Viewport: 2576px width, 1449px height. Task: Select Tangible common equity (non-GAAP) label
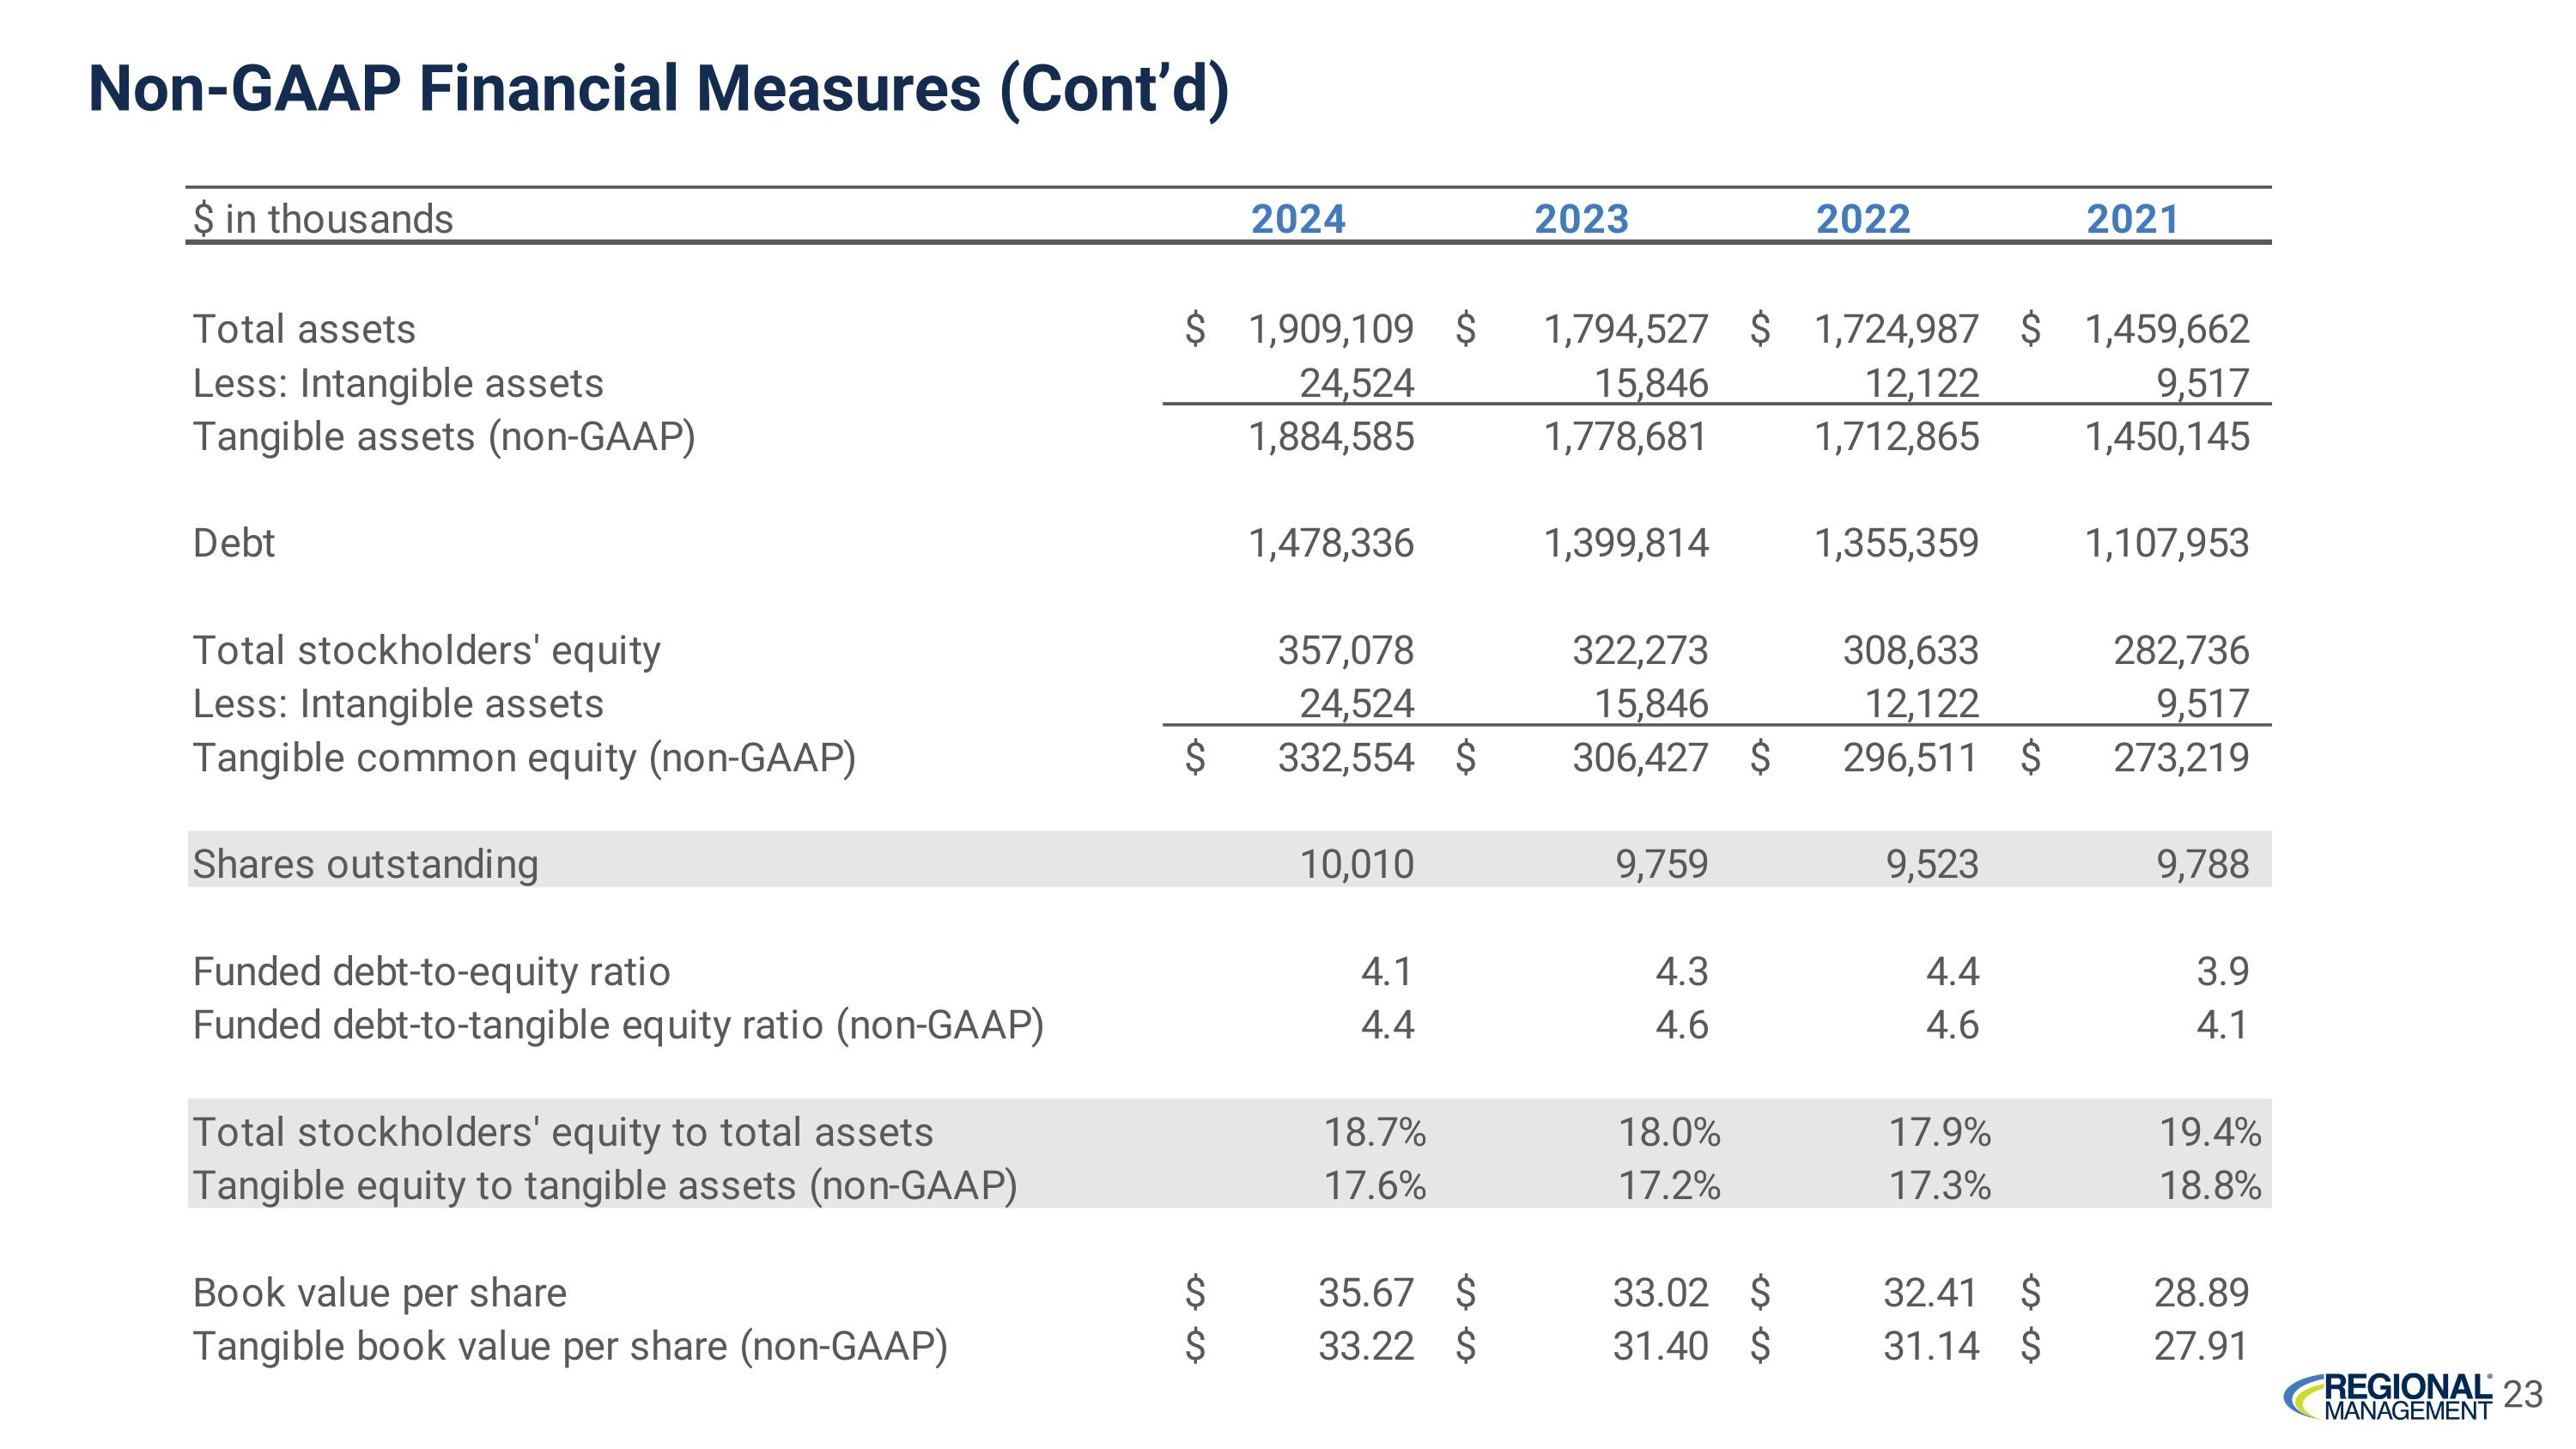(523, 757)
